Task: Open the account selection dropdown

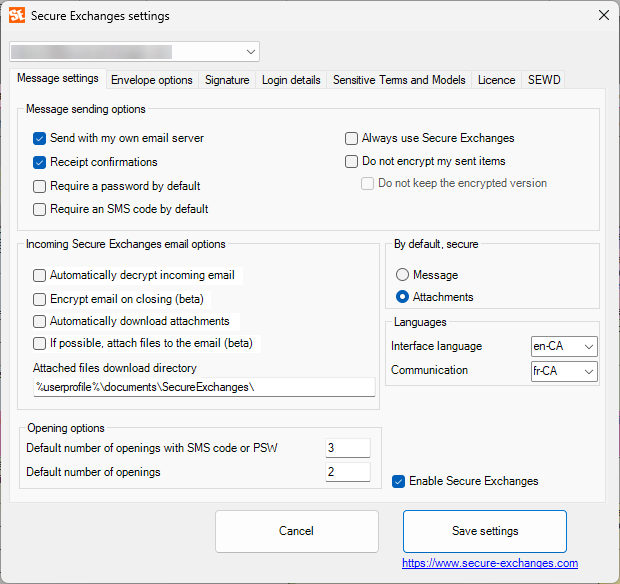Action: pyautogui.click(x=249, y=51)
